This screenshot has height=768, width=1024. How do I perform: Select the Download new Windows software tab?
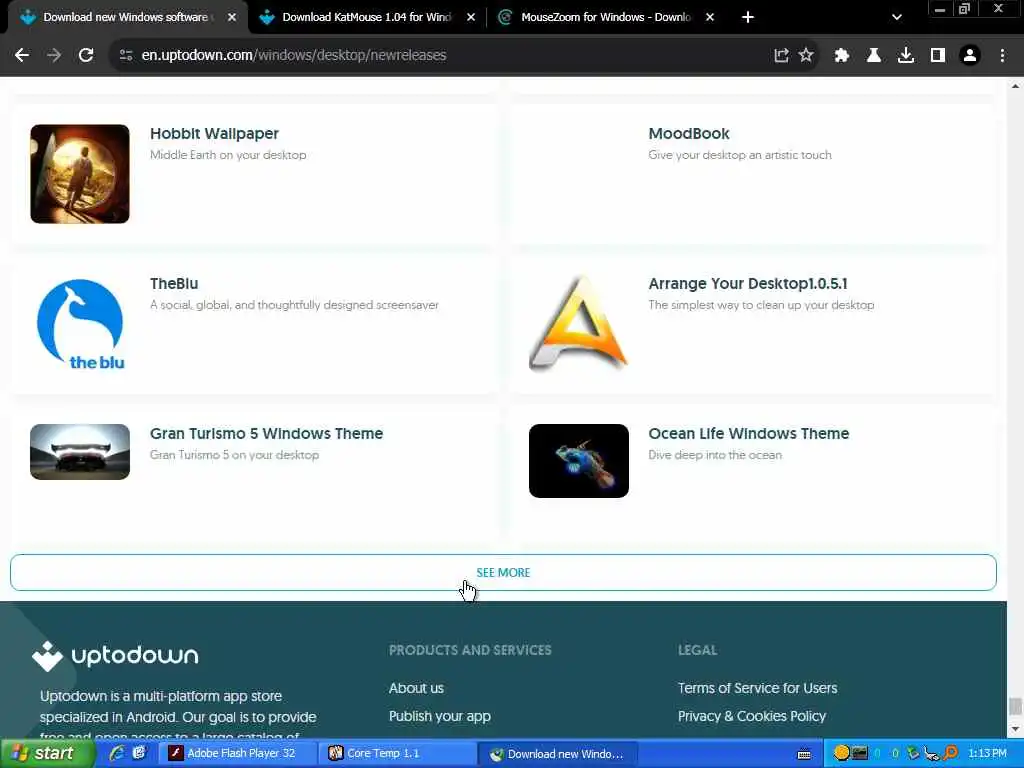point(125,18)
